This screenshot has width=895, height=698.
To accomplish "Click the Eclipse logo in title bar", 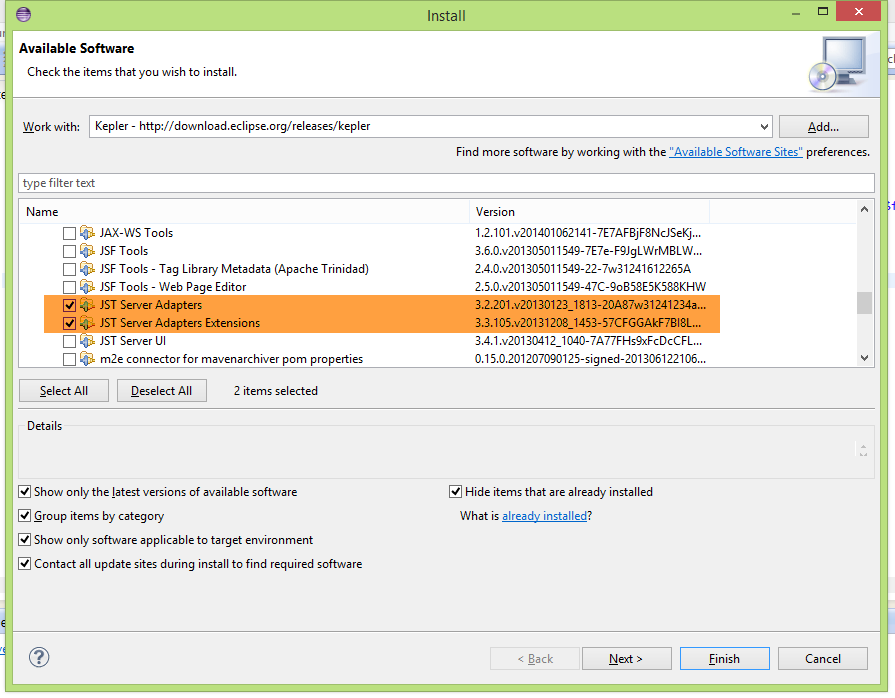I will point(23,14).
